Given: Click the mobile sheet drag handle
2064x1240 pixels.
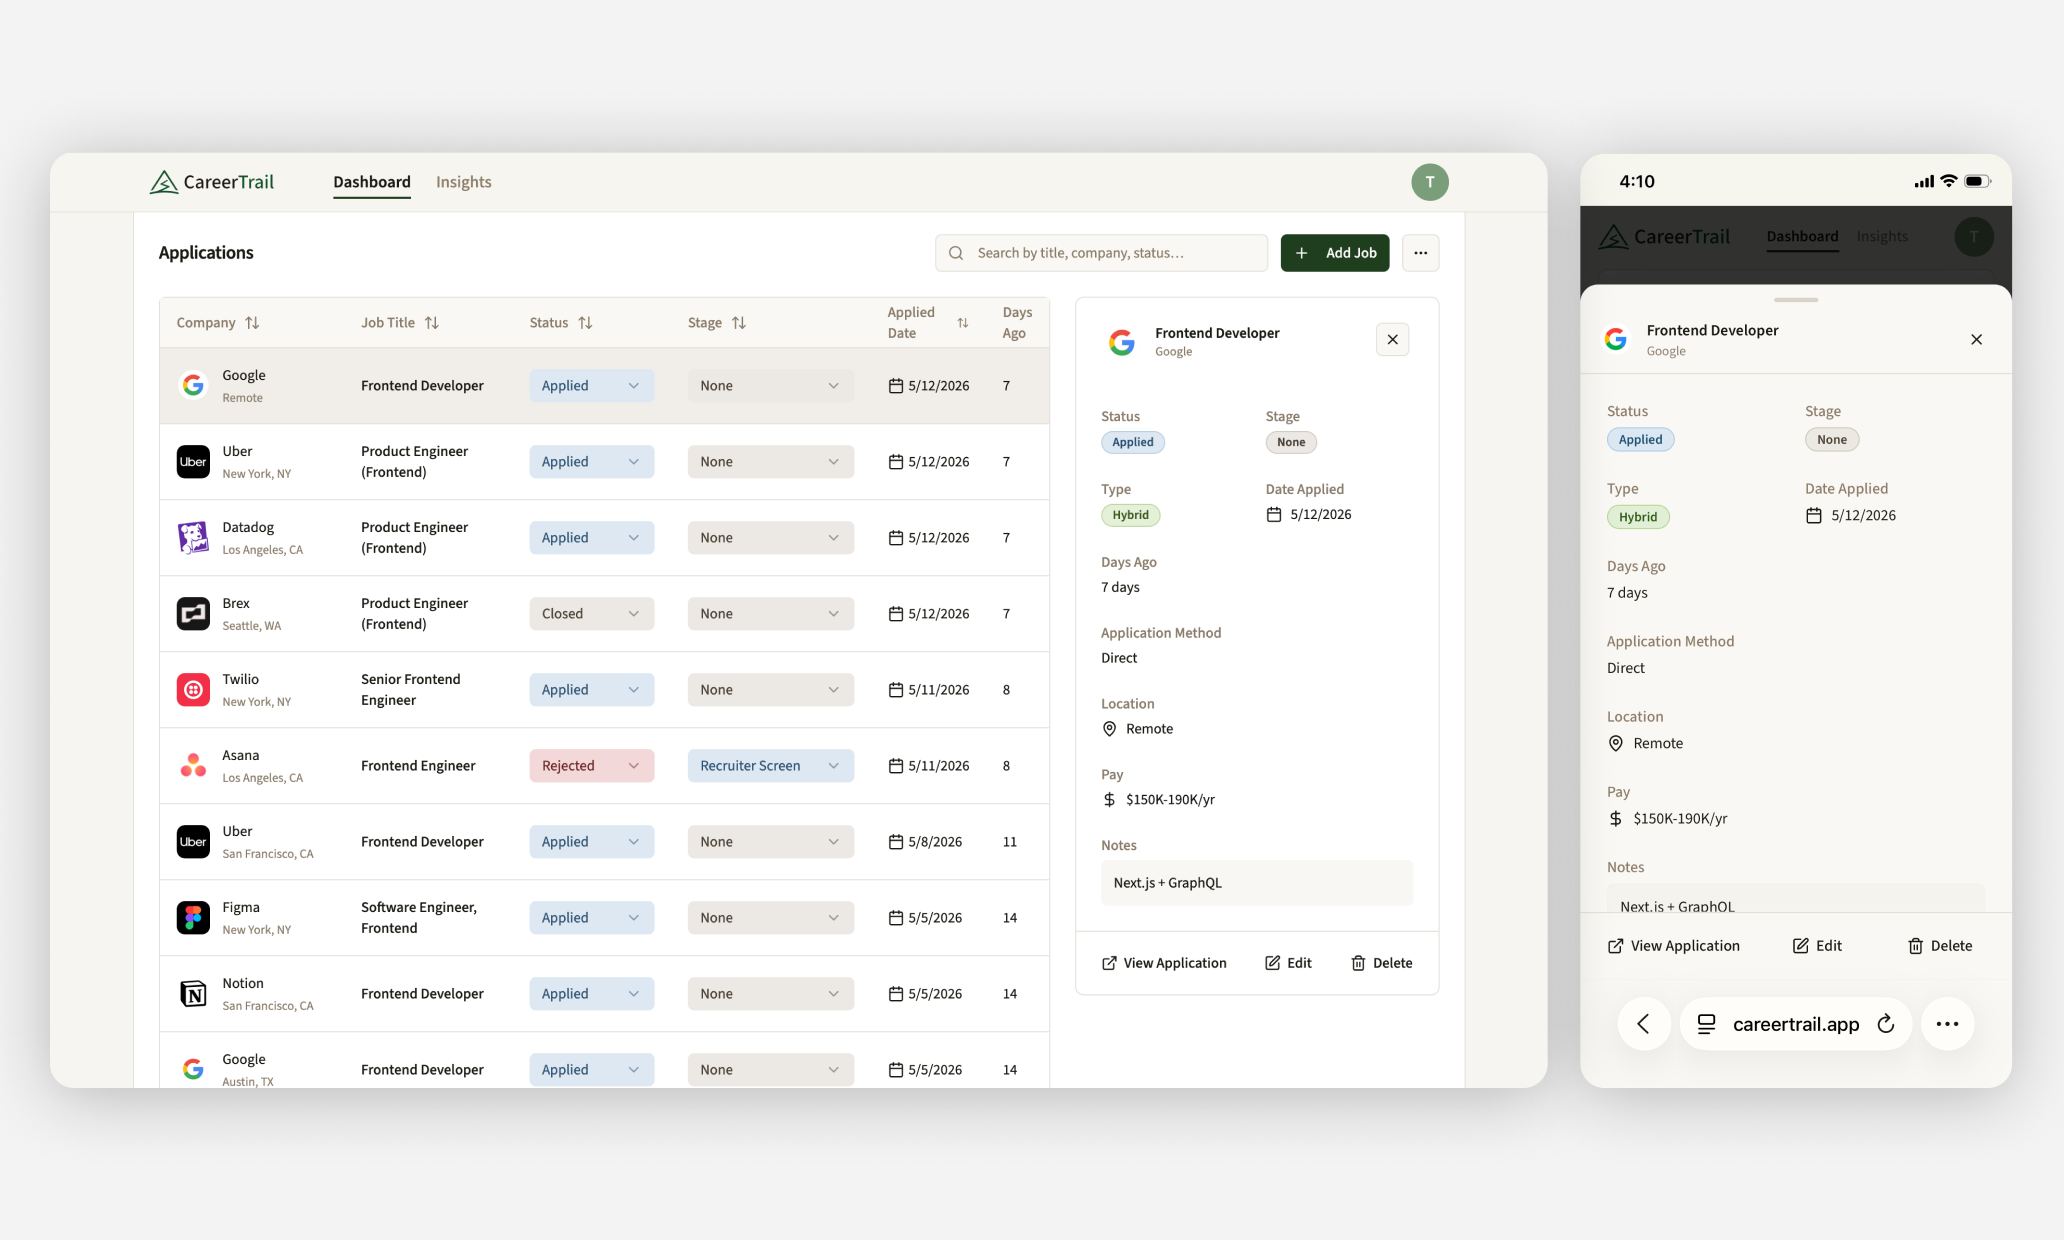Looking at the screenshot, I should tap(1796, 300).
